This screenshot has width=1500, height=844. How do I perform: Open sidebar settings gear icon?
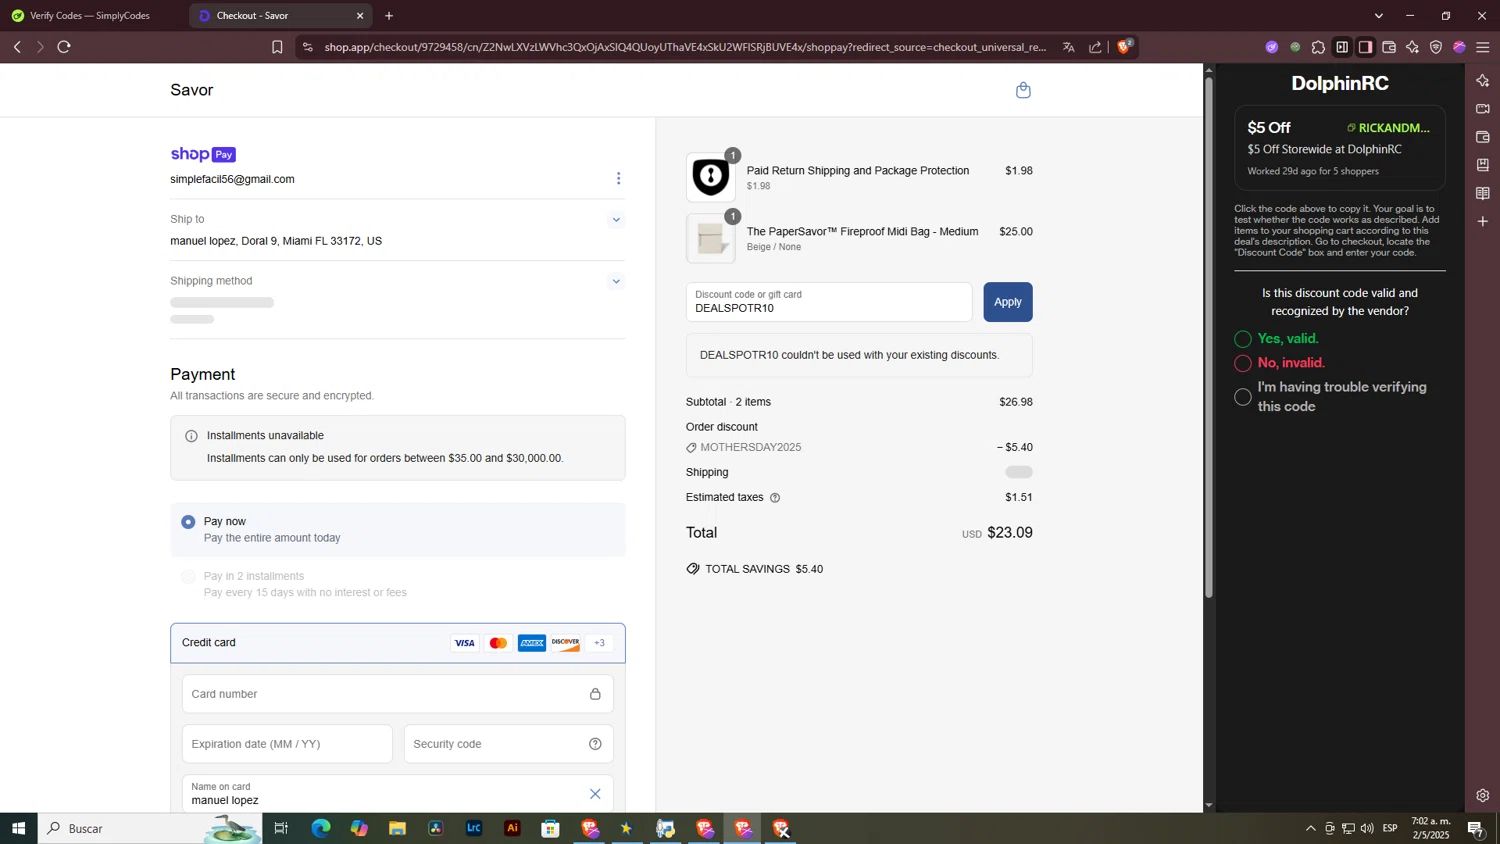[1483, 796]
